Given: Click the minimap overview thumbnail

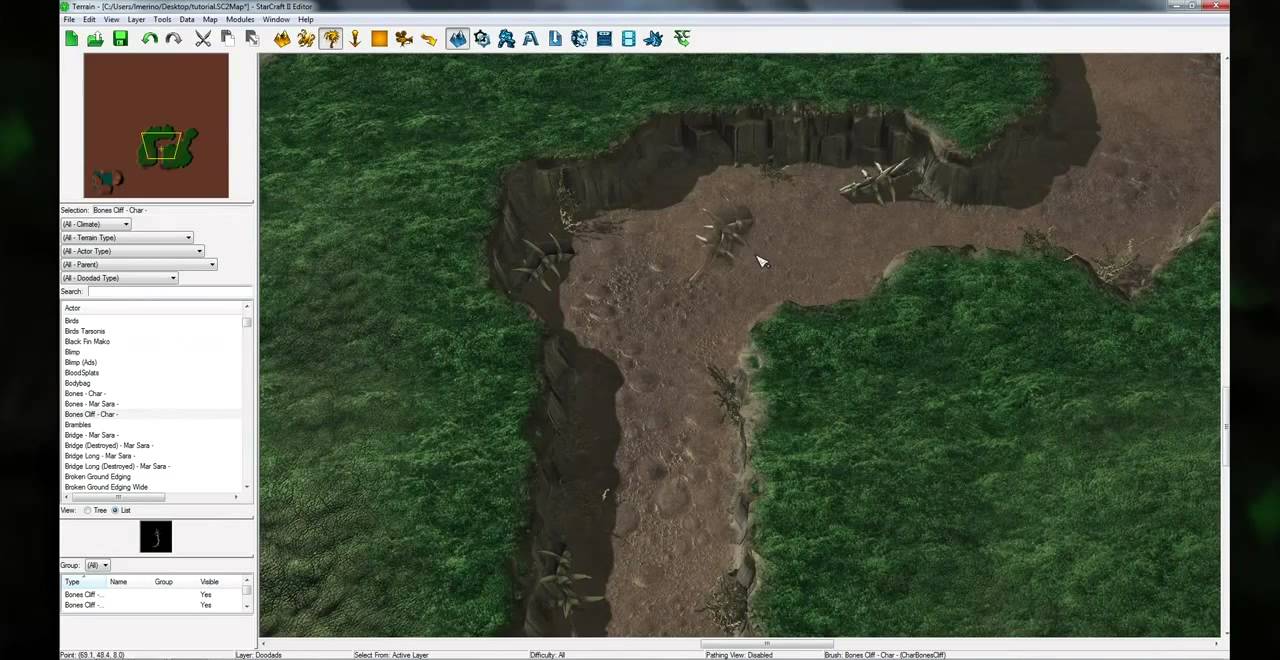Looking at the screenshot, I should point(156,126).
